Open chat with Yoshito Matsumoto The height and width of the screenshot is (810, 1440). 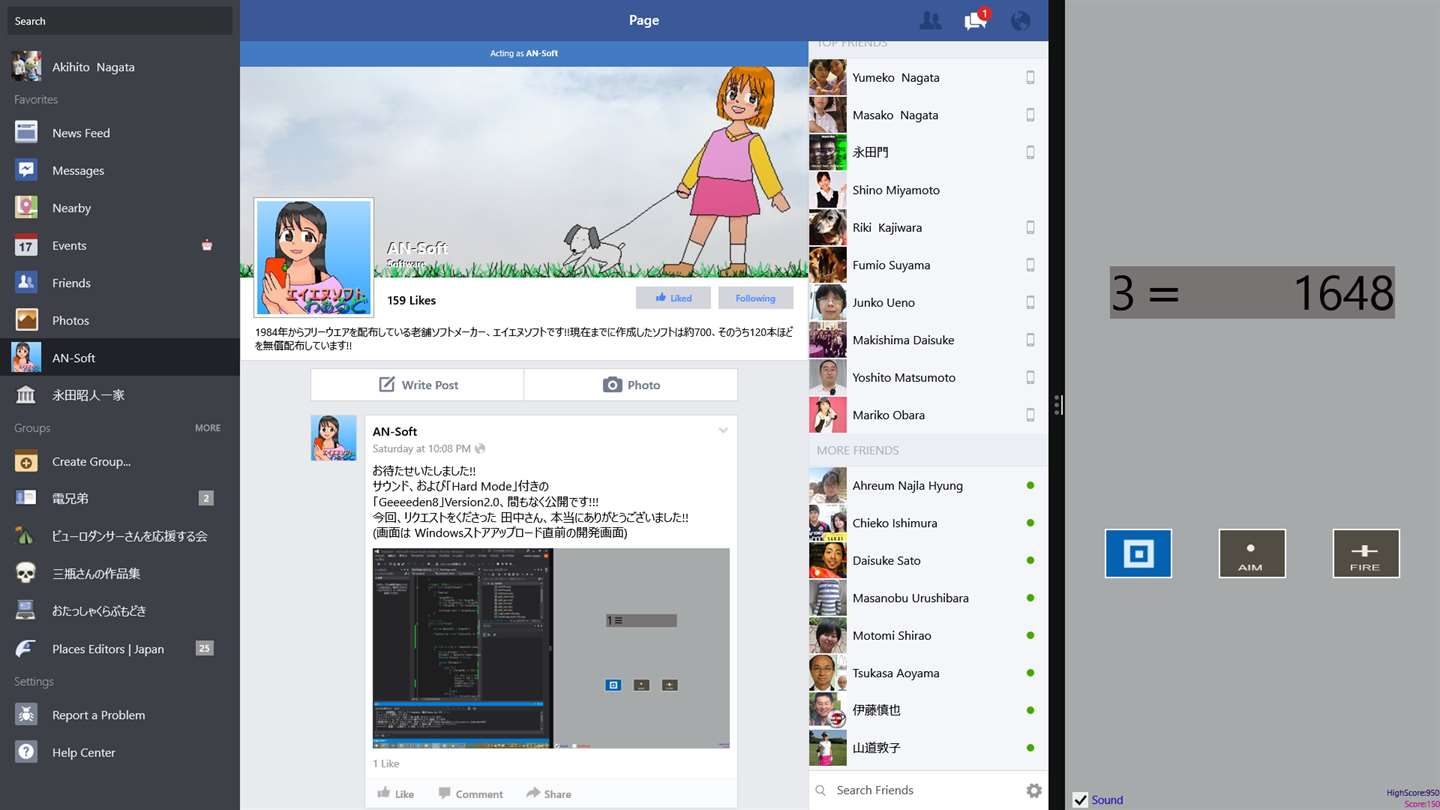point(928,378)
